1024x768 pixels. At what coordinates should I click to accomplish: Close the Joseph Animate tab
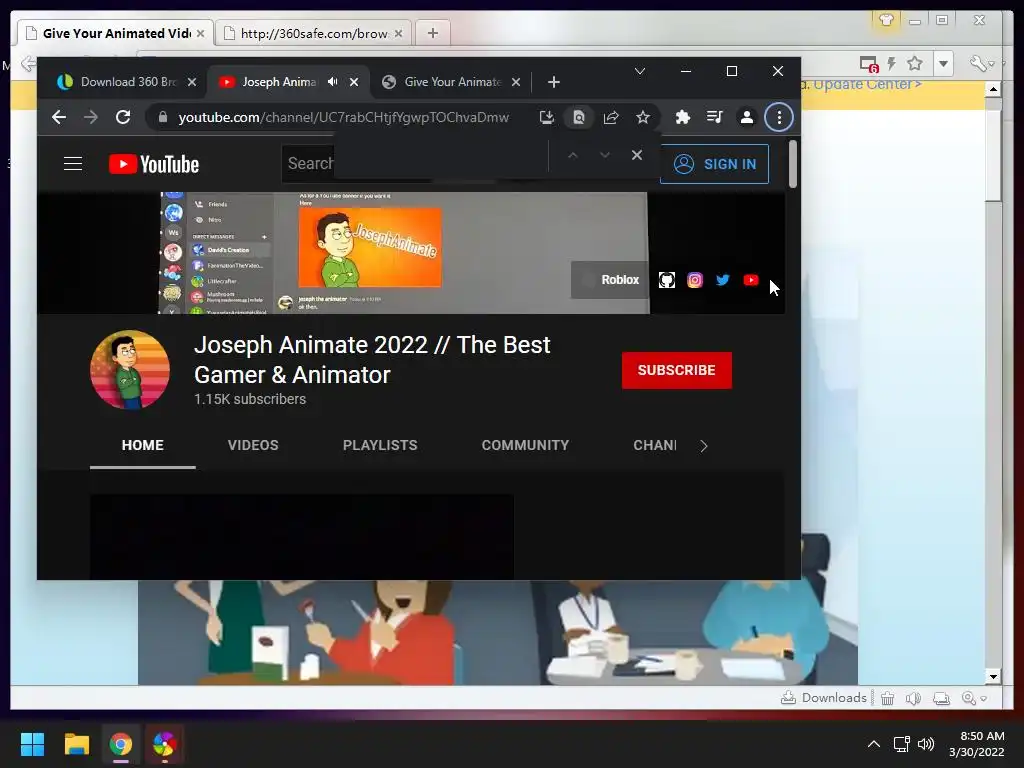click(x=354, y=82)
